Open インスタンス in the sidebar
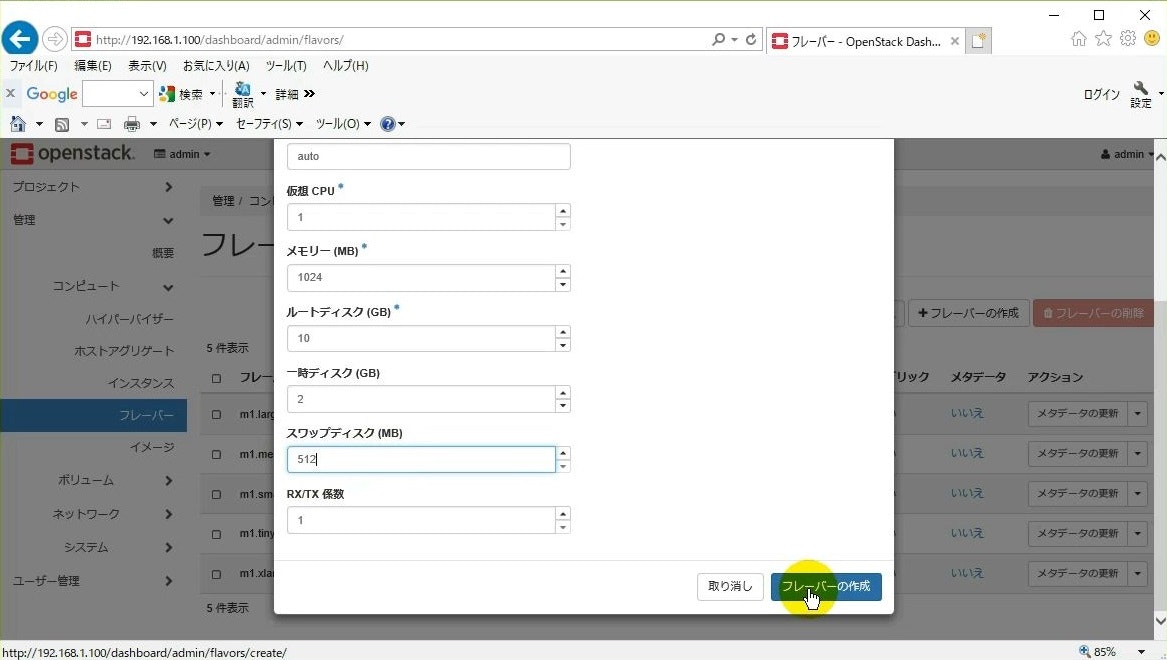1167x660 pixels. click(x=141, y=383)
